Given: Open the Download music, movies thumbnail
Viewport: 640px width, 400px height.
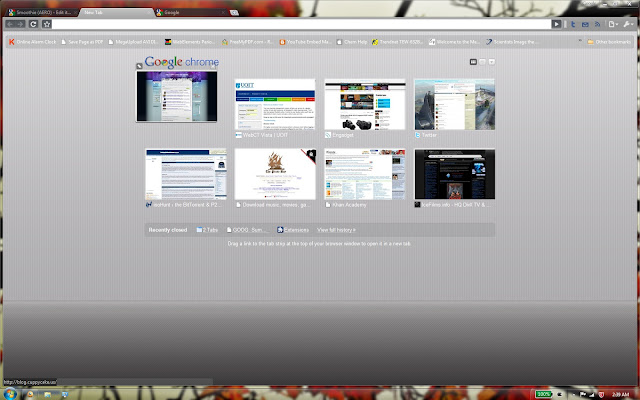Looking at the screenshot, I should pos(275,174).
